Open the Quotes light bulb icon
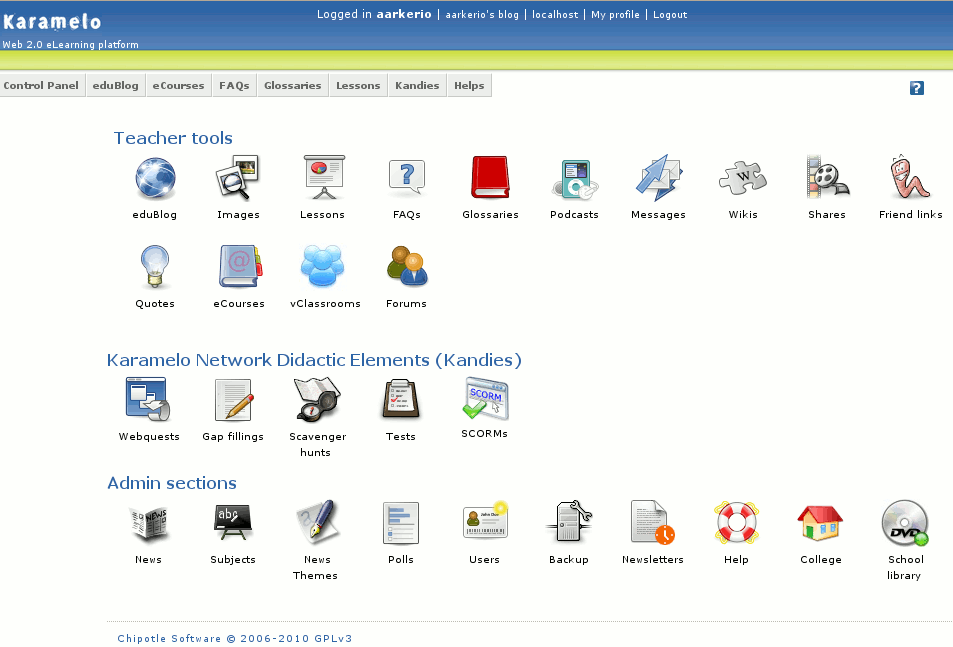 [x=154, y=267]
